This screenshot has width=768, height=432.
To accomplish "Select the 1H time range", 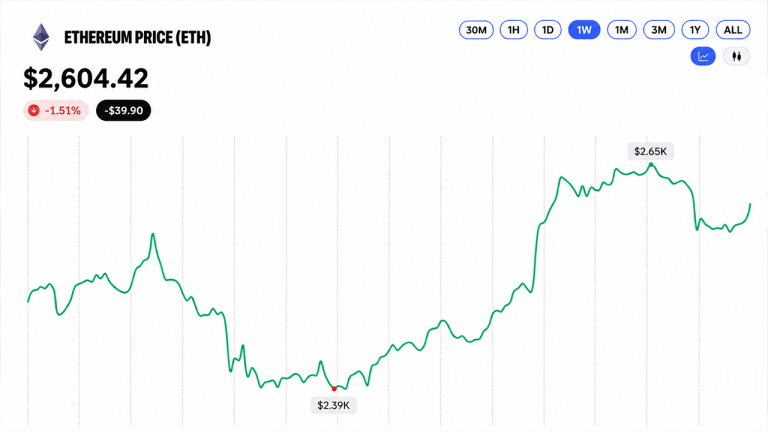I will 513,30.
